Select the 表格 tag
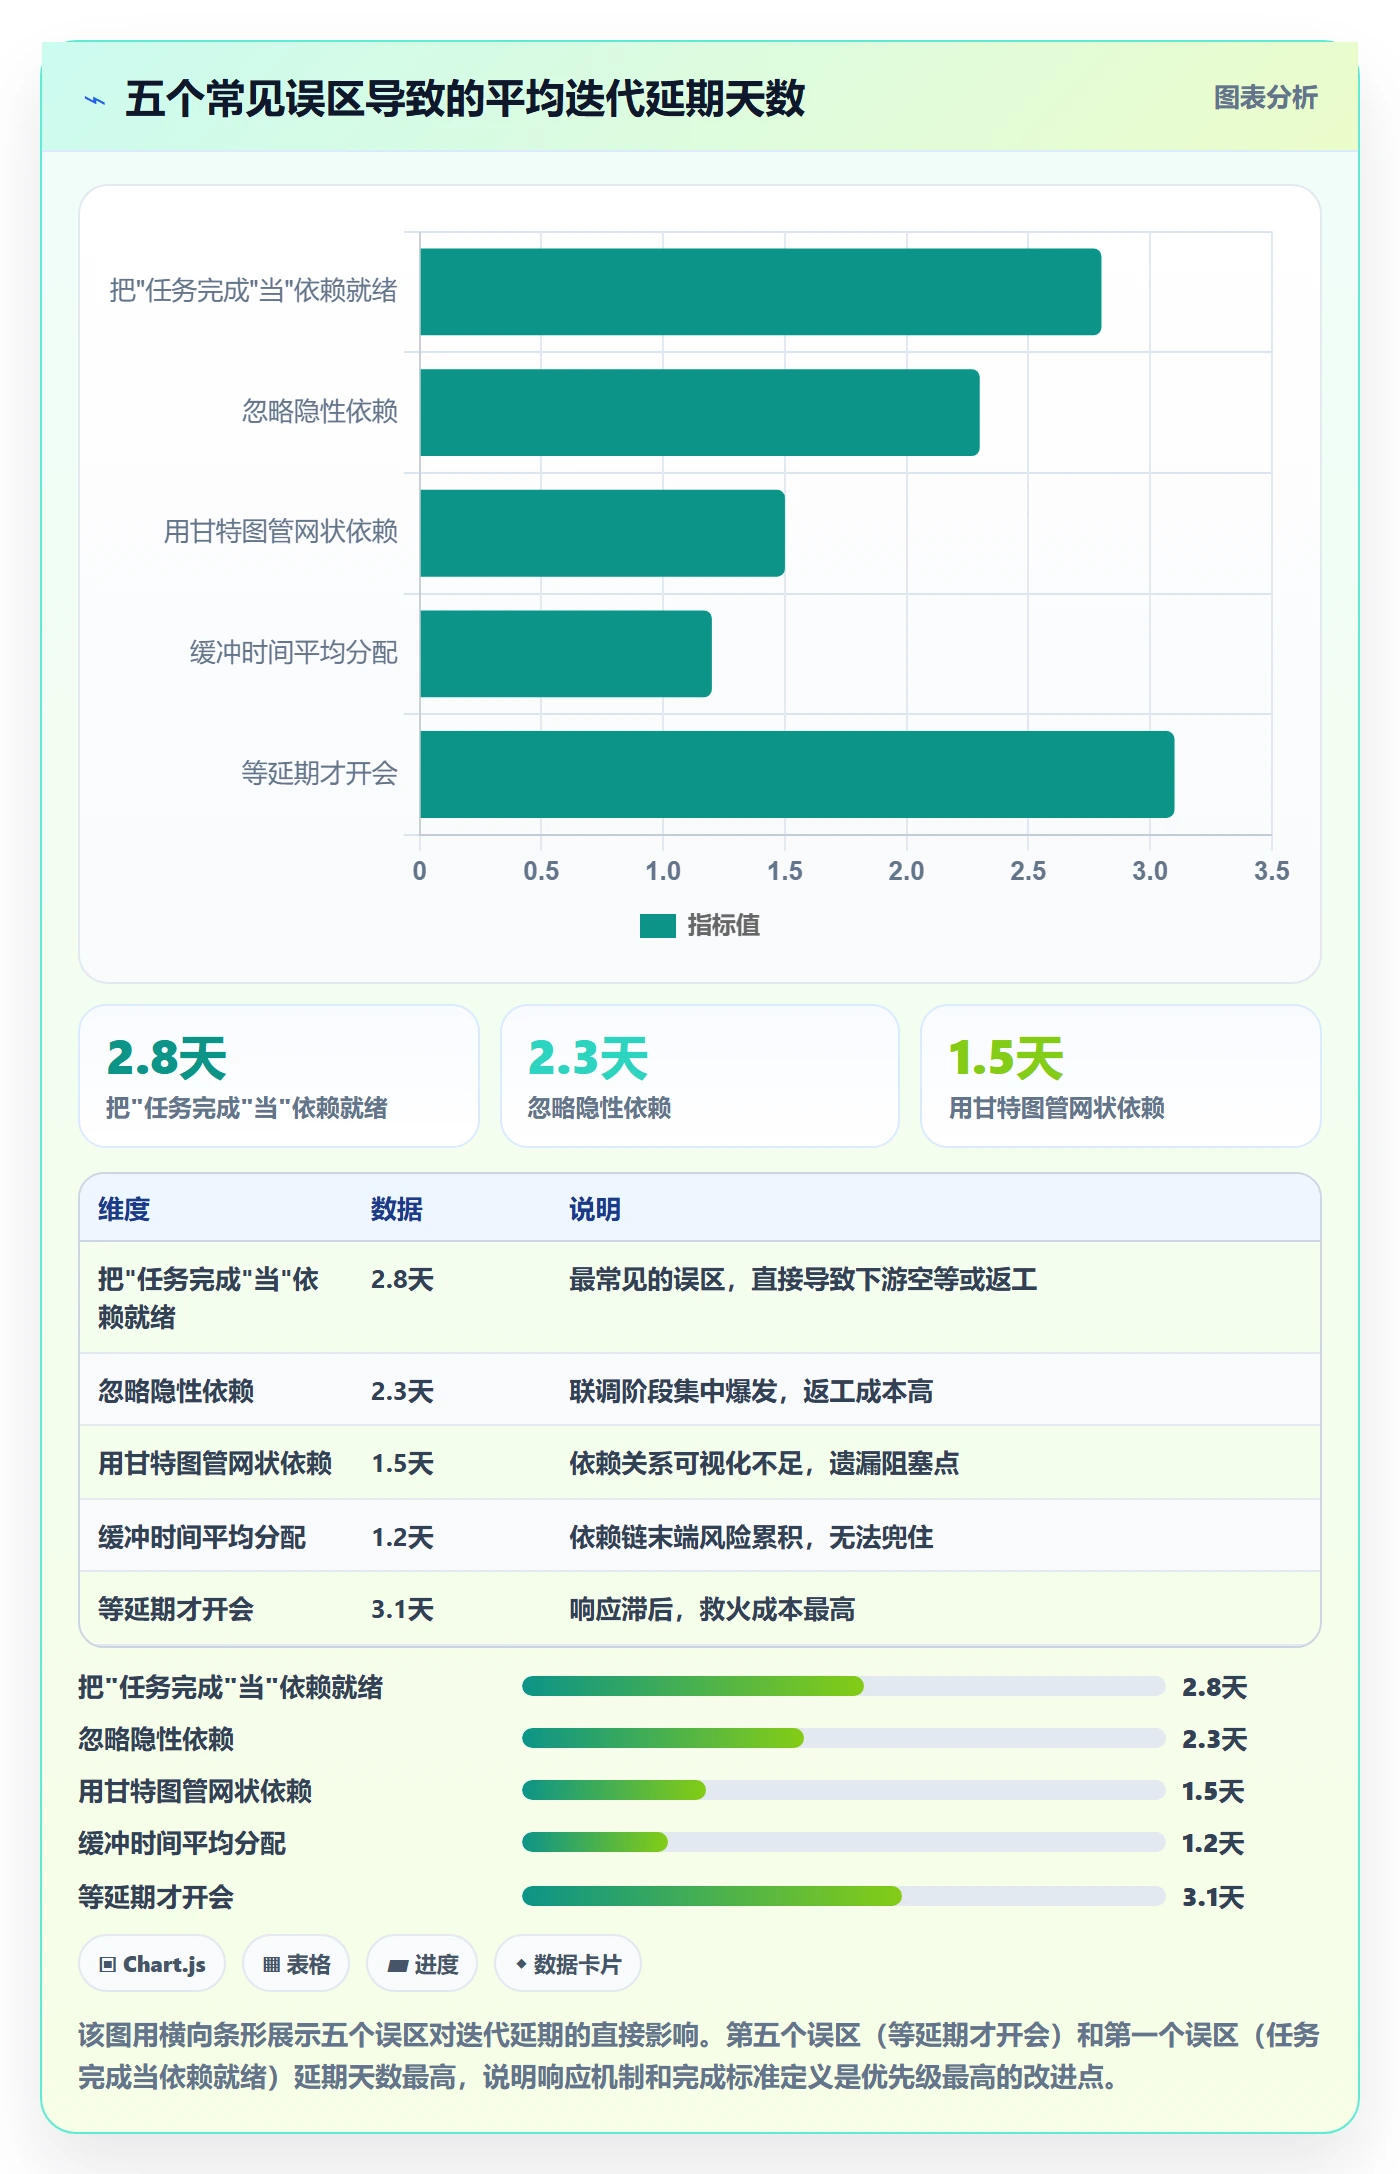The image size is (1400, 2174). pyautogui.click(x=296, y=1964)
